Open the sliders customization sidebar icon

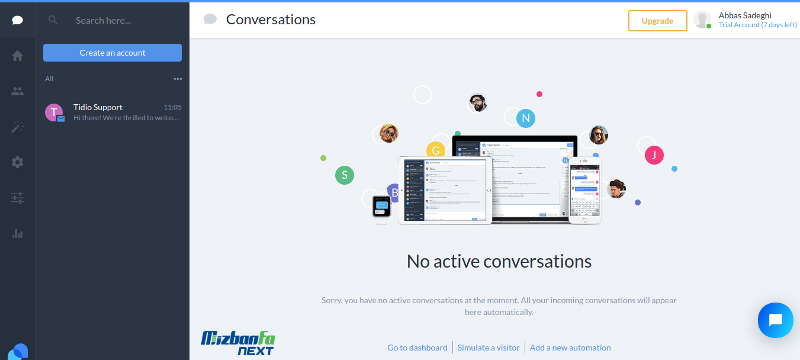17,198
